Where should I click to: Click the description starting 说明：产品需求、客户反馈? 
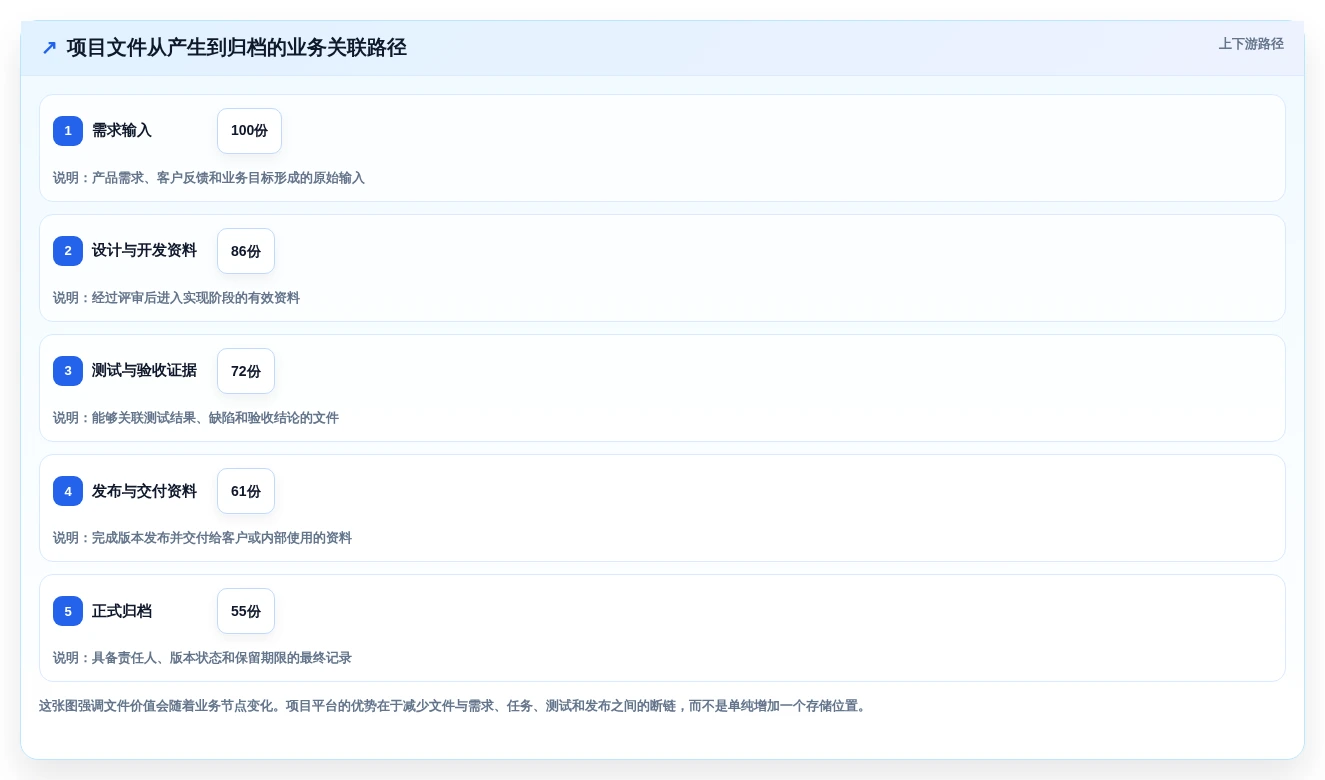(x=209, y=178)
